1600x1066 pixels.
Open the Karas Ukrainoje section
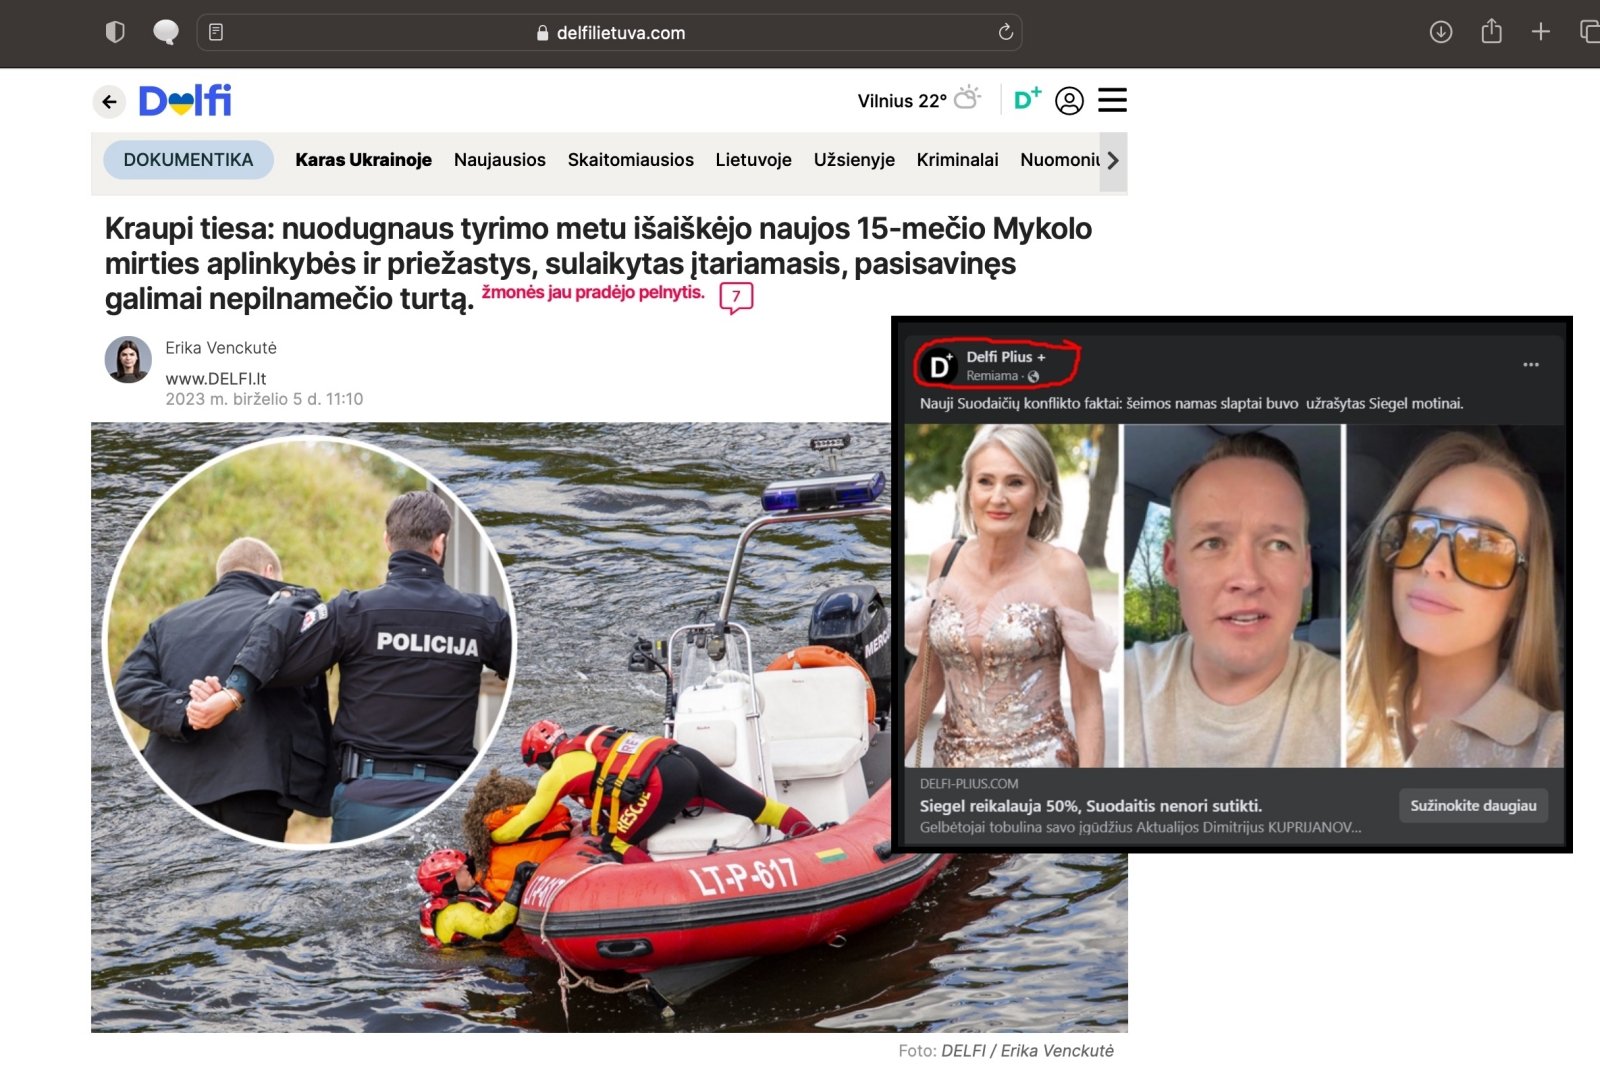click(363, 160)
